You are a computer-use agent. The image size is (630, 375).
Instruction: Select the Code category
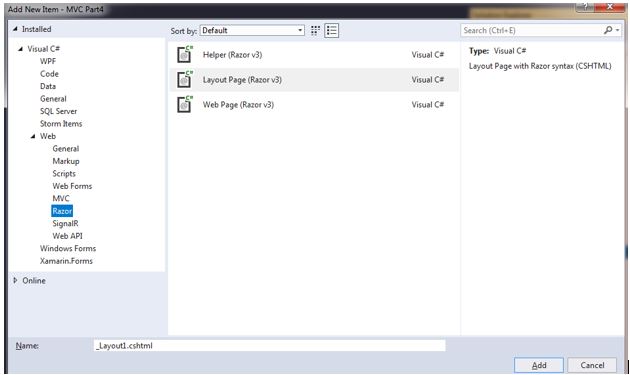49,74
